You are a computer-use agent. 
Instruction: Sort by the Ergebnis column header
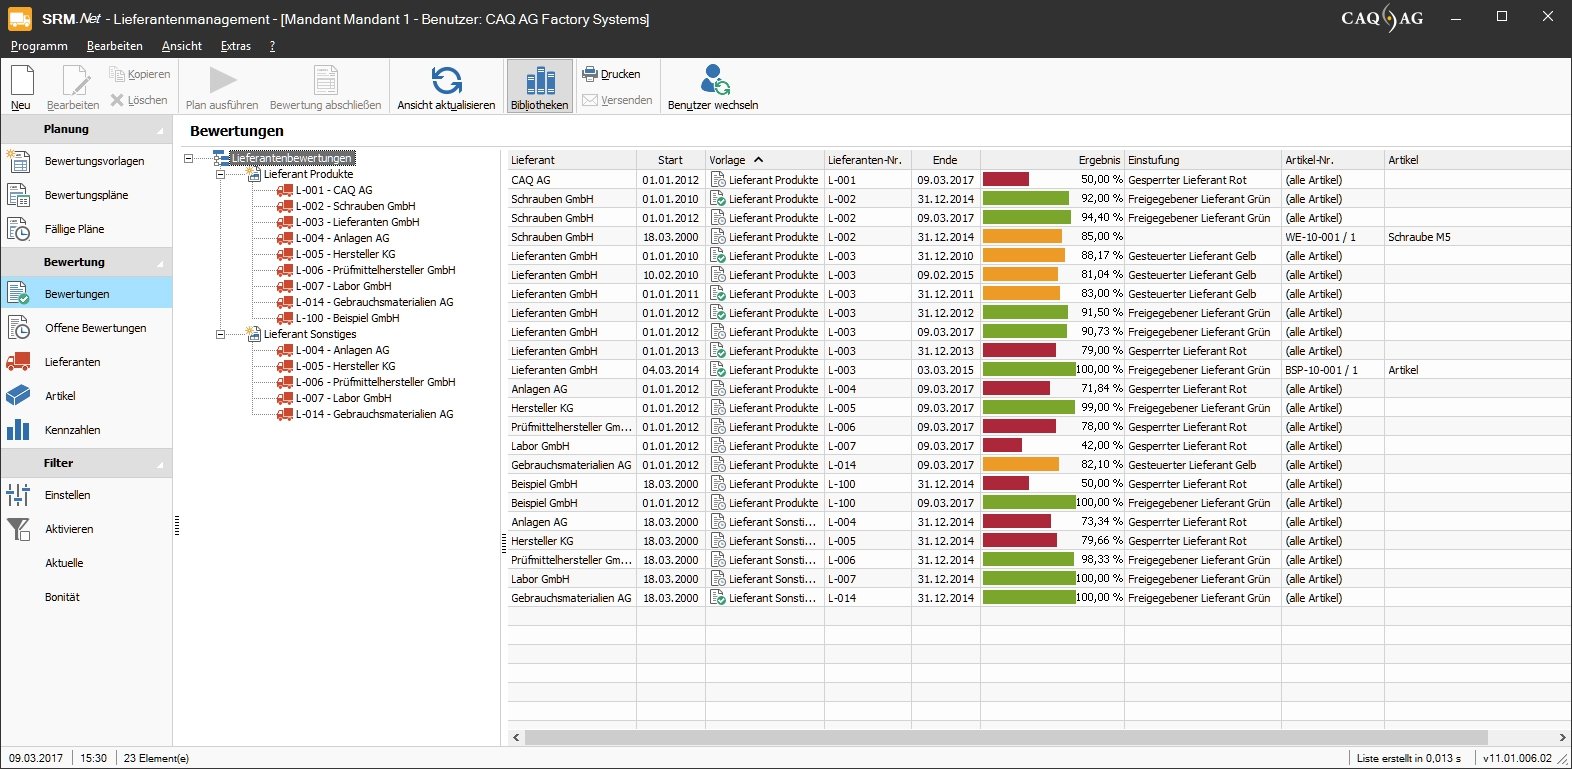(1052, 160)
